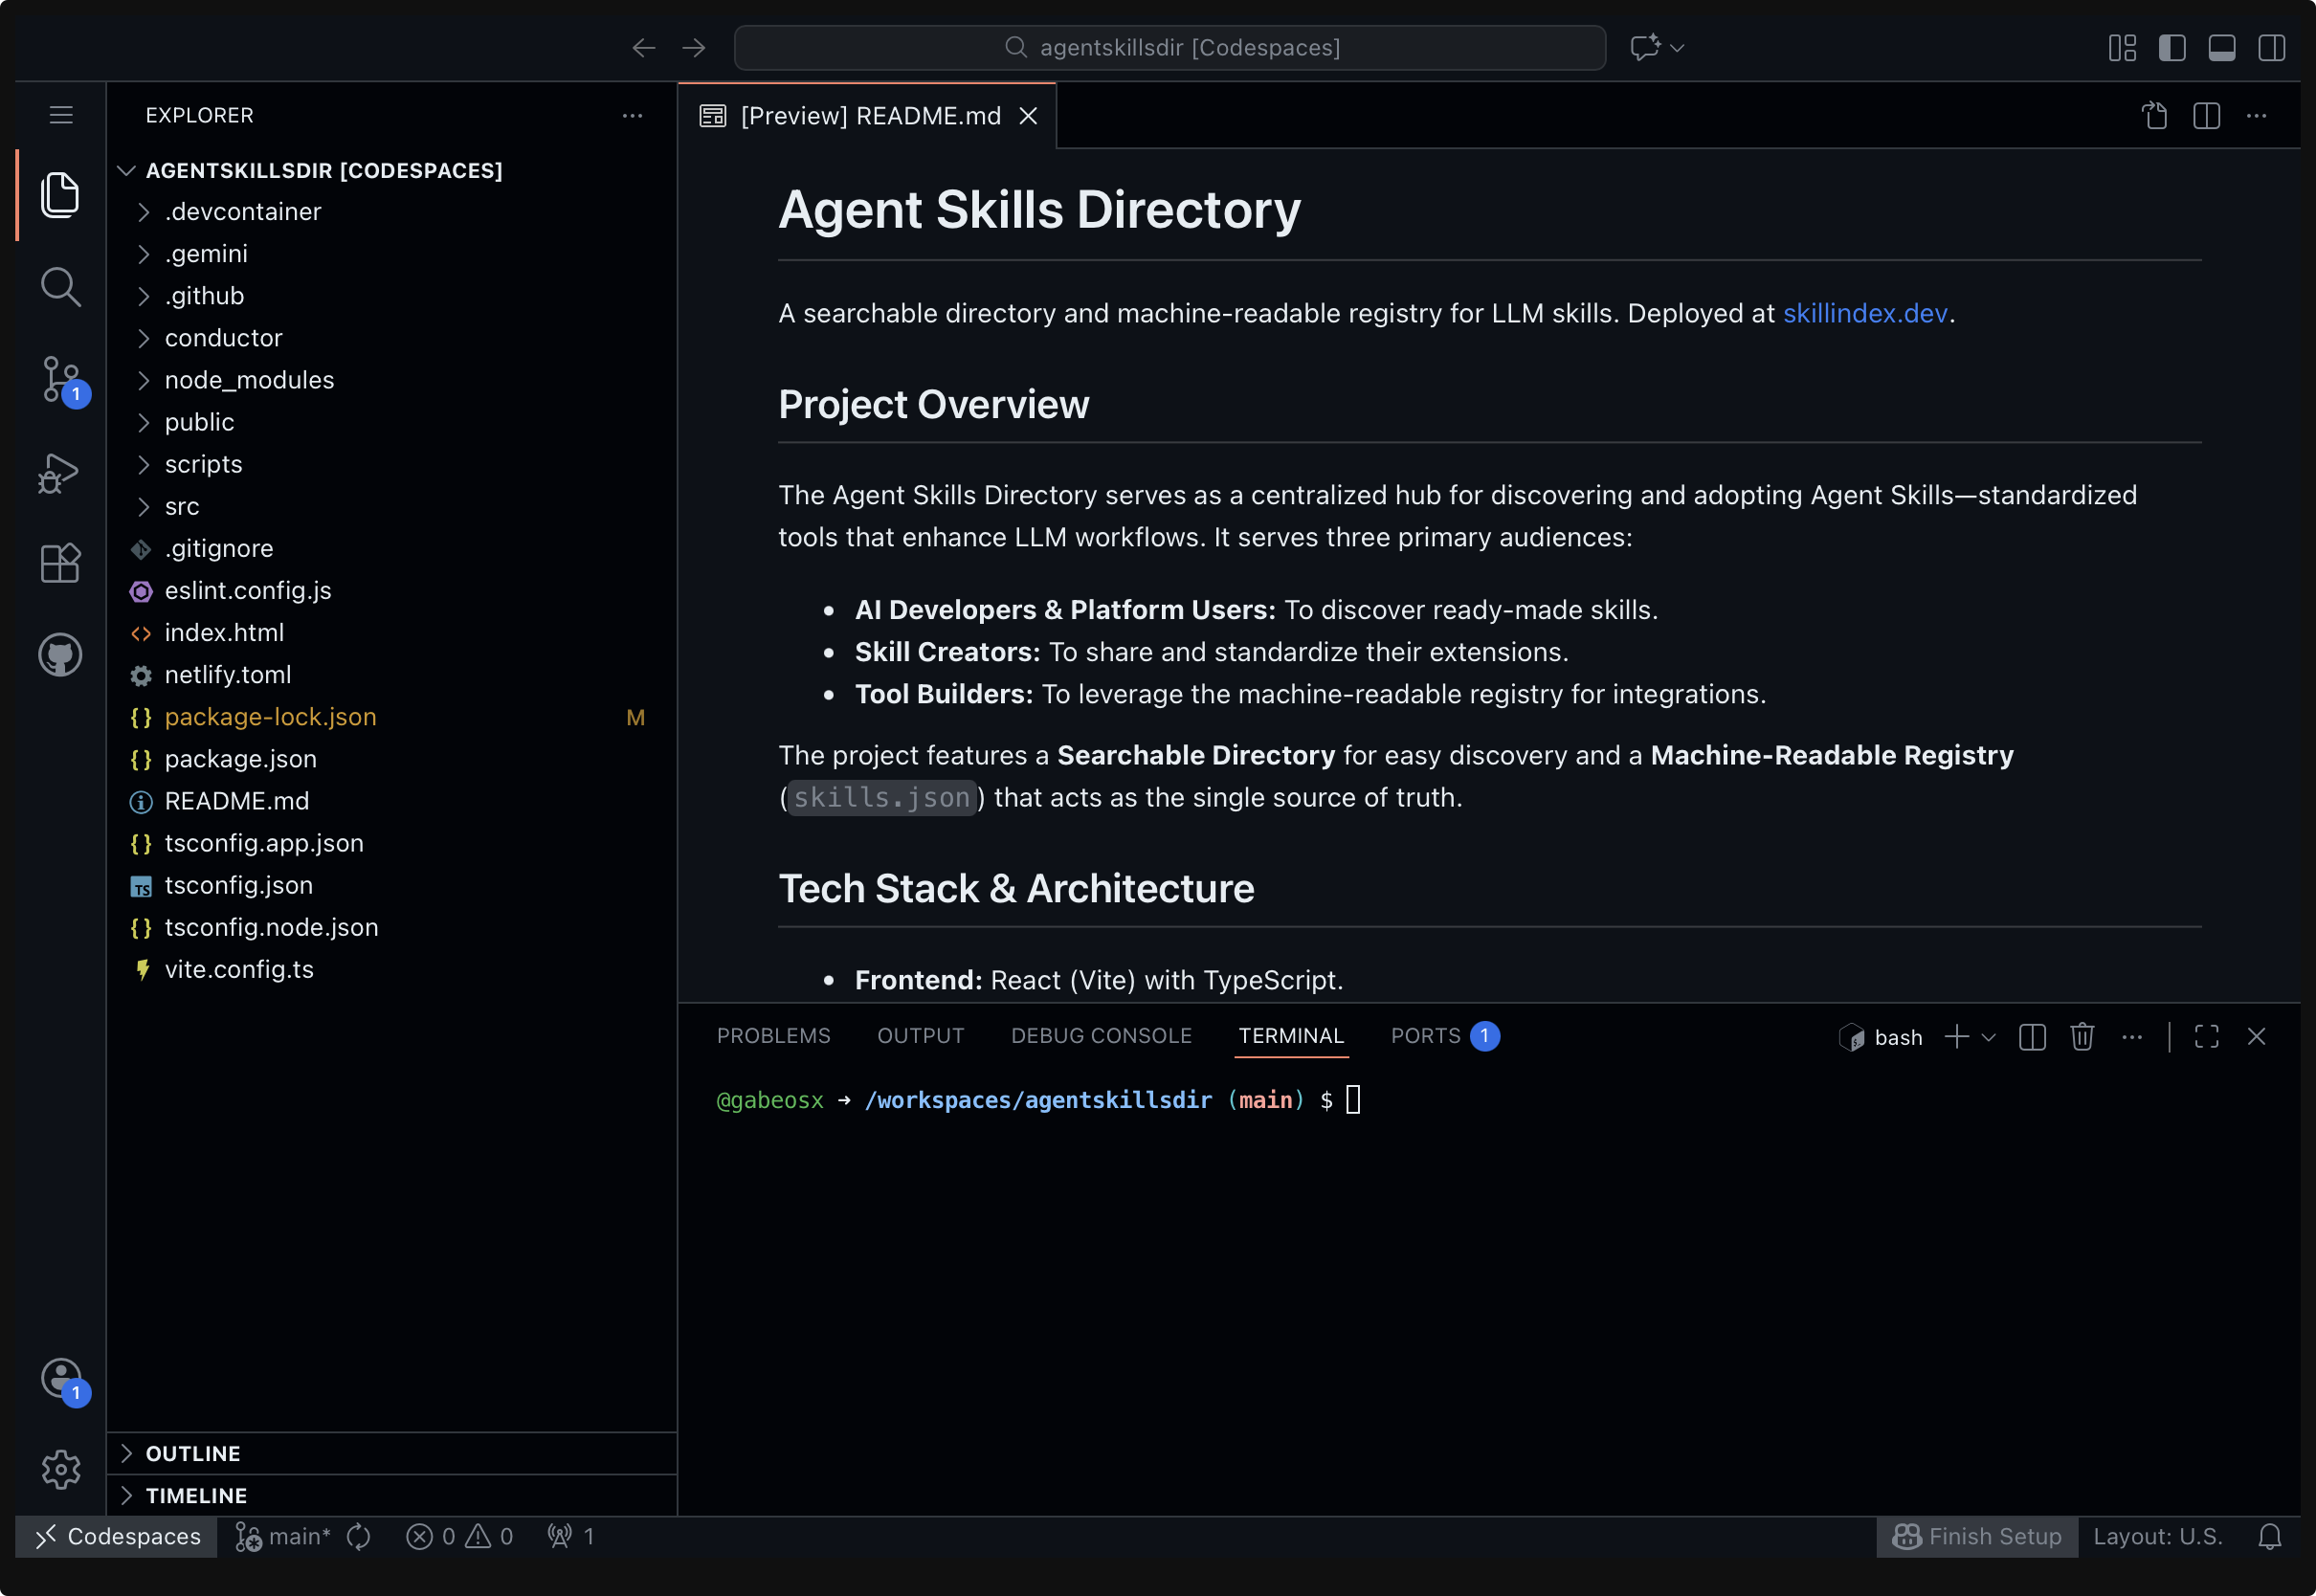Switch to the PROBLEMS tab
Image resolution: width=2316 pixels, height=1596 pixels.
773,1036
